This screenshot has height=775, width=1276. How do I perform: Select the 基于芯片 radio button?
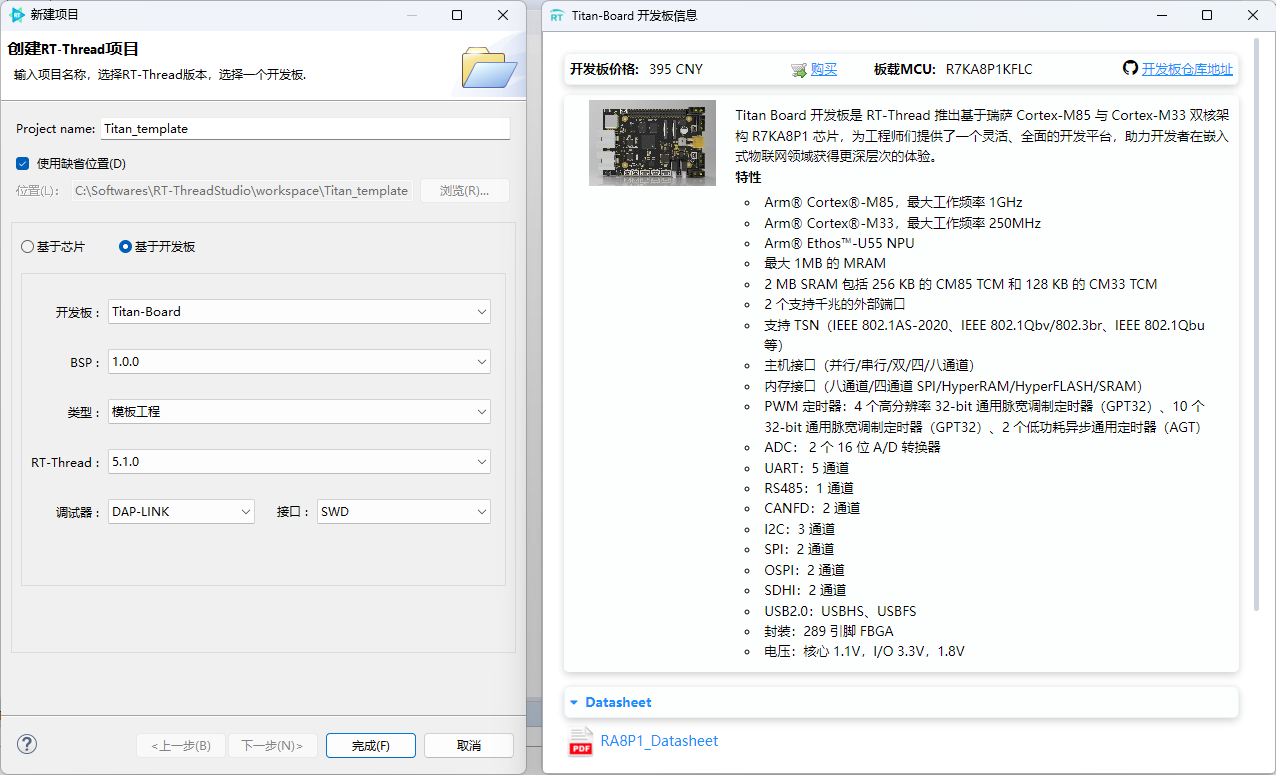[28, 247]
